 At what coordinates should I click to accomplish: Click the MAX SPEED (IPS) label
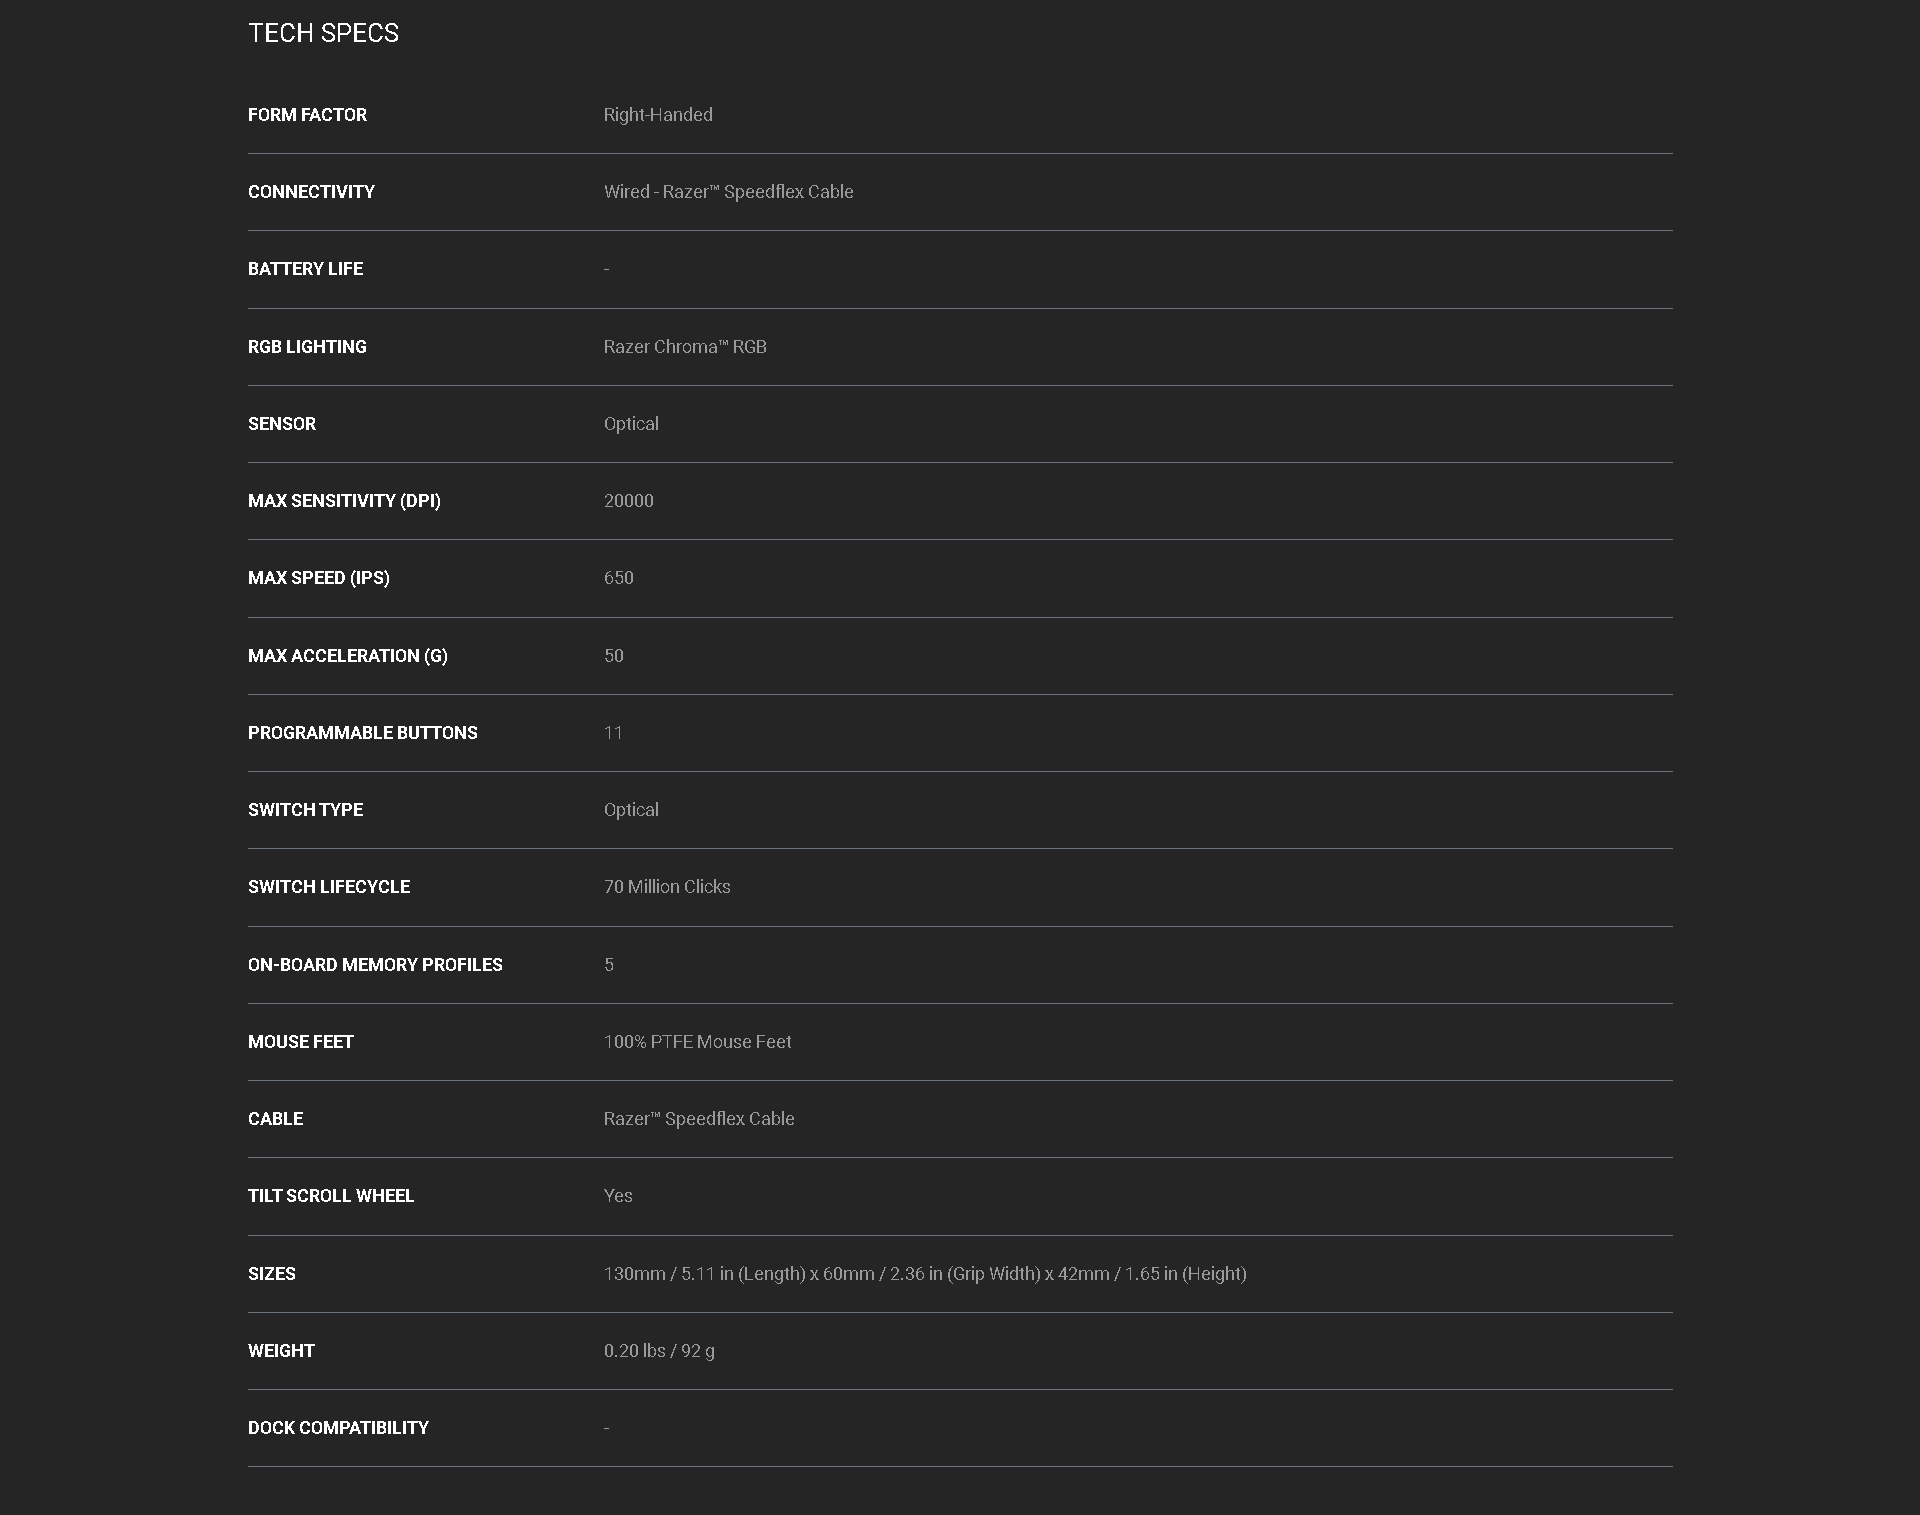(319, 578)
